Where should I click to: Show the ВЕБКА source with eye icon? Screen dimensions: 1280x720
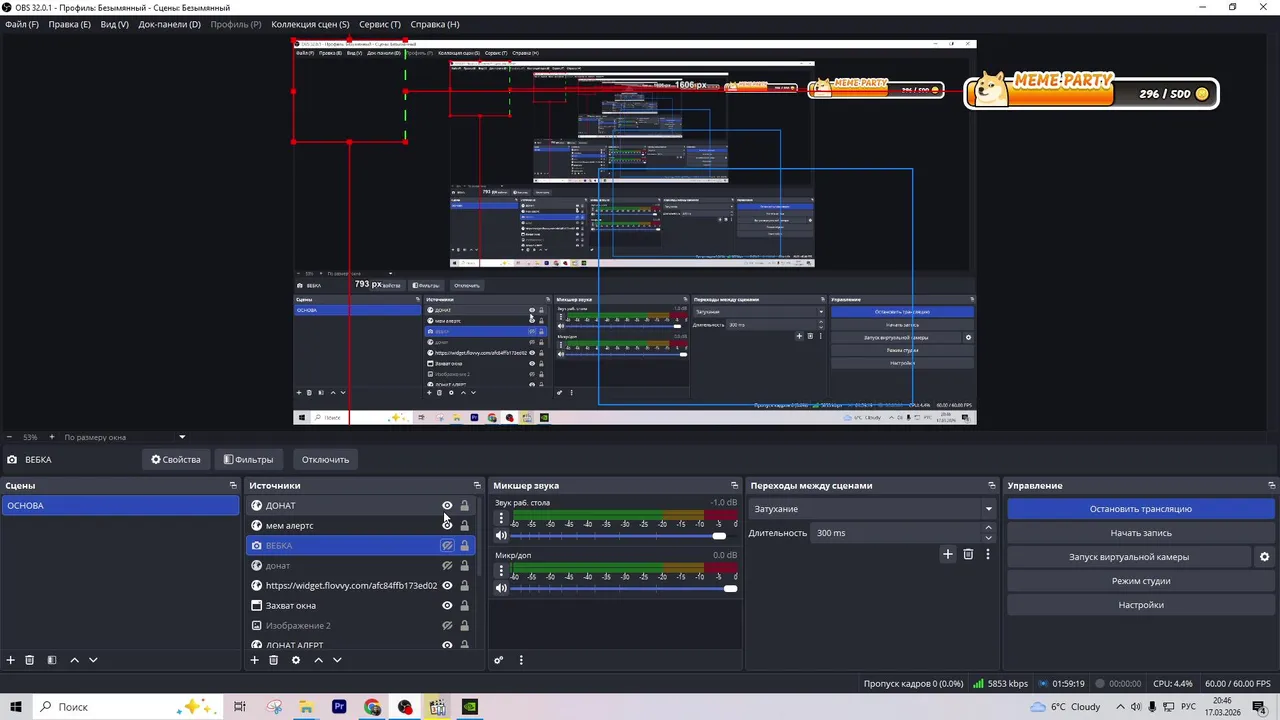(447, 545)
